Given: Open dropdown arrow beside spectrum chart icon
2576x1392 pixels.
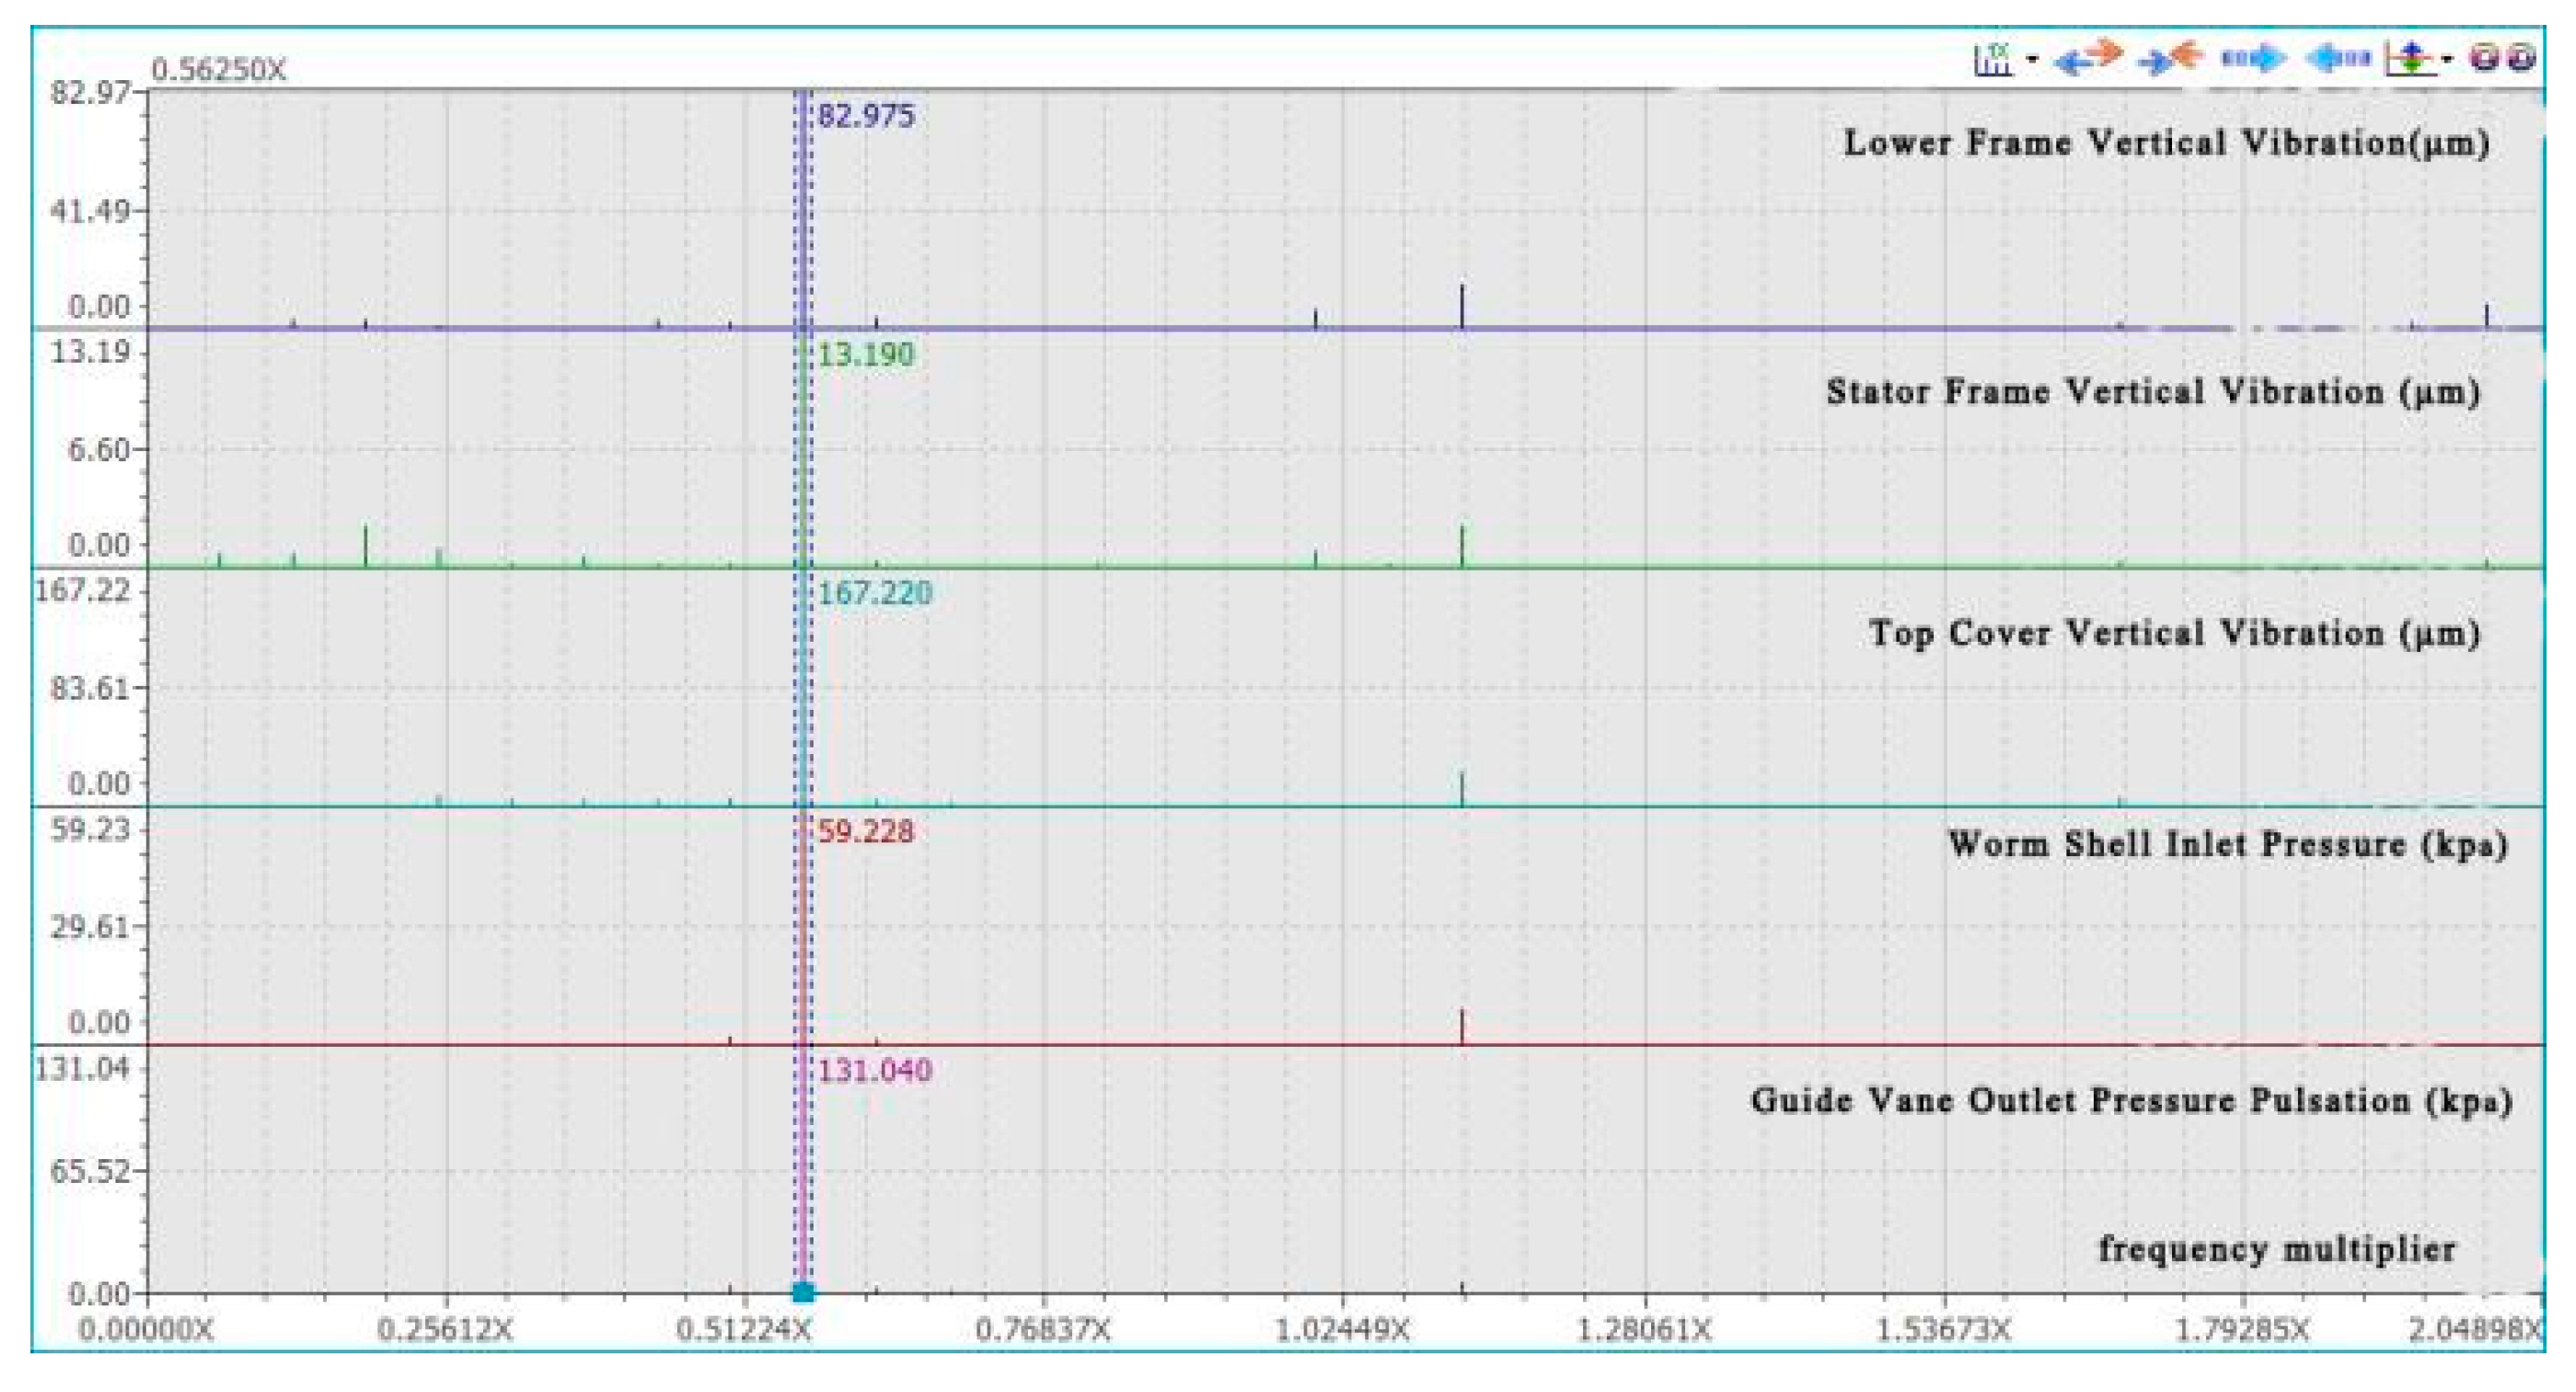Looking at the screenshot, I should 2033,60.
